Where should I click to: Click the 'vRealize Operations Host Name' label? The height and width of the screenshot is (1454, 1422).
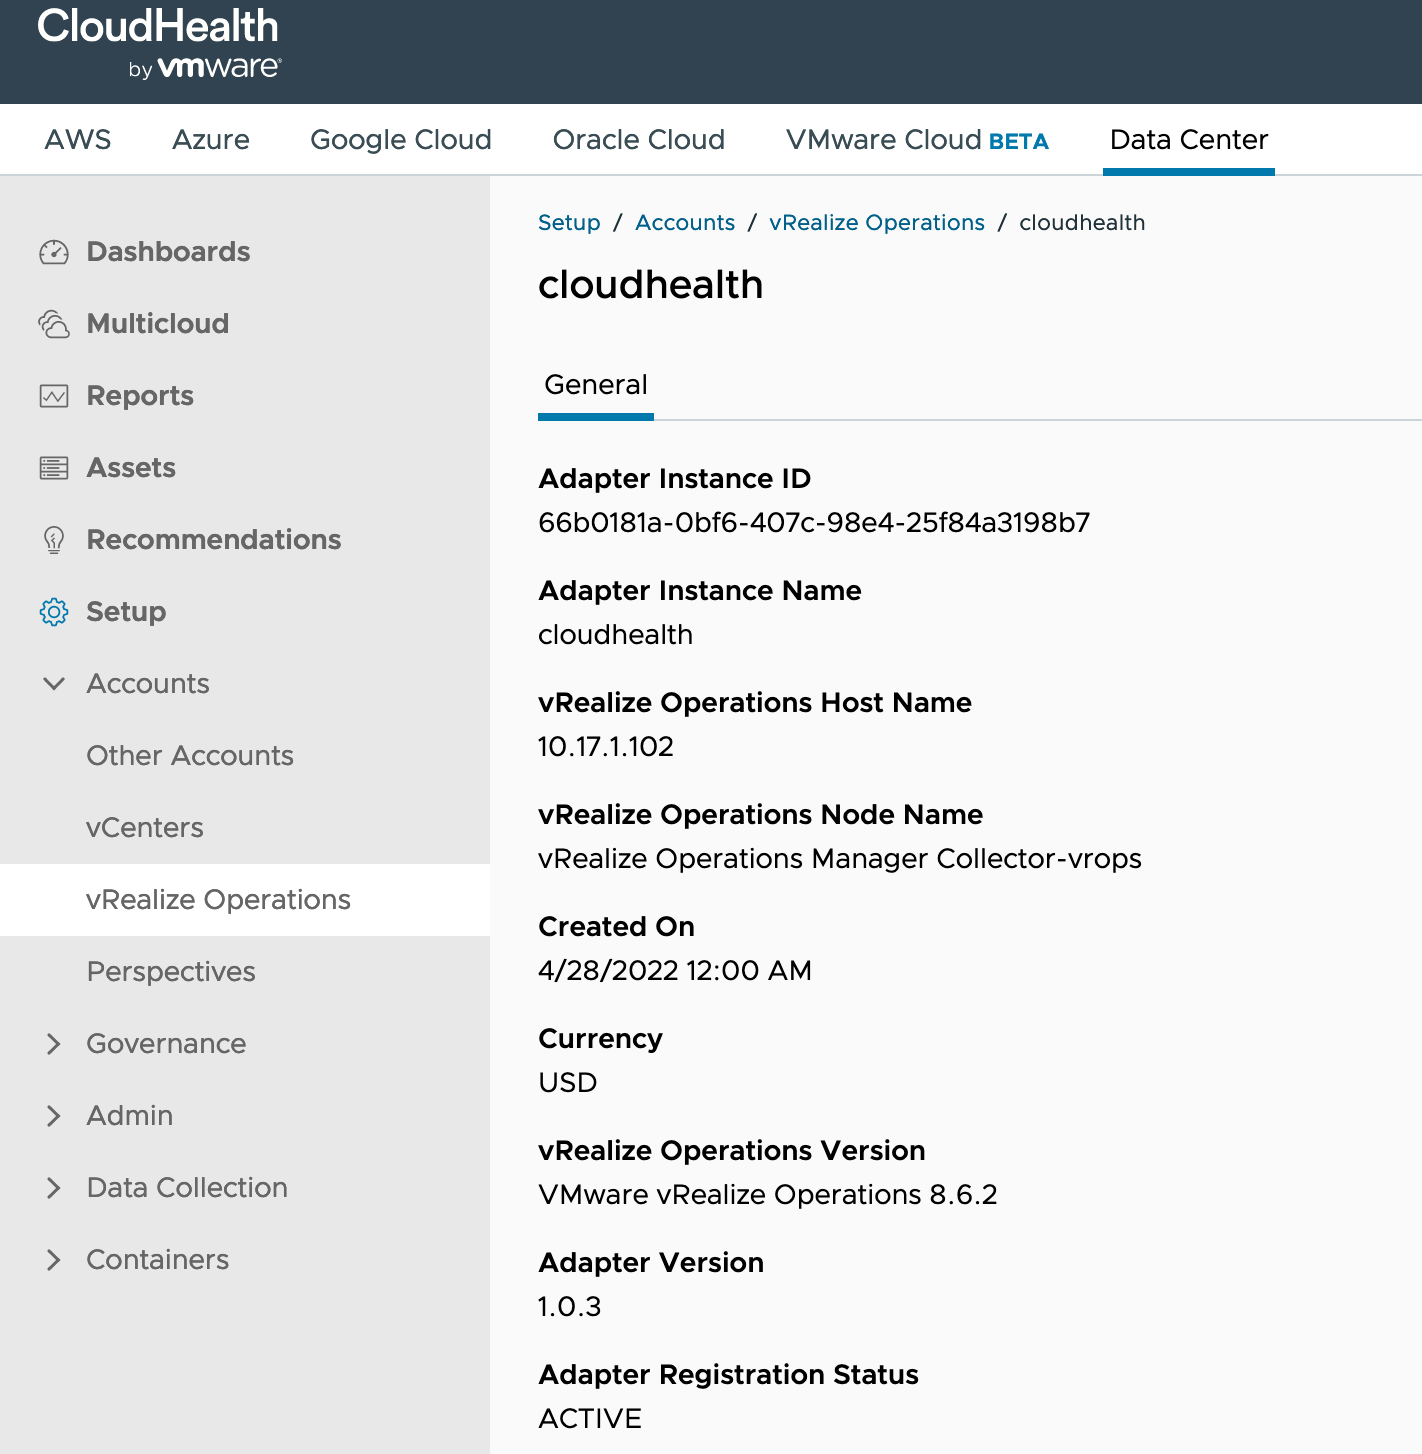(x=755, y=703)
